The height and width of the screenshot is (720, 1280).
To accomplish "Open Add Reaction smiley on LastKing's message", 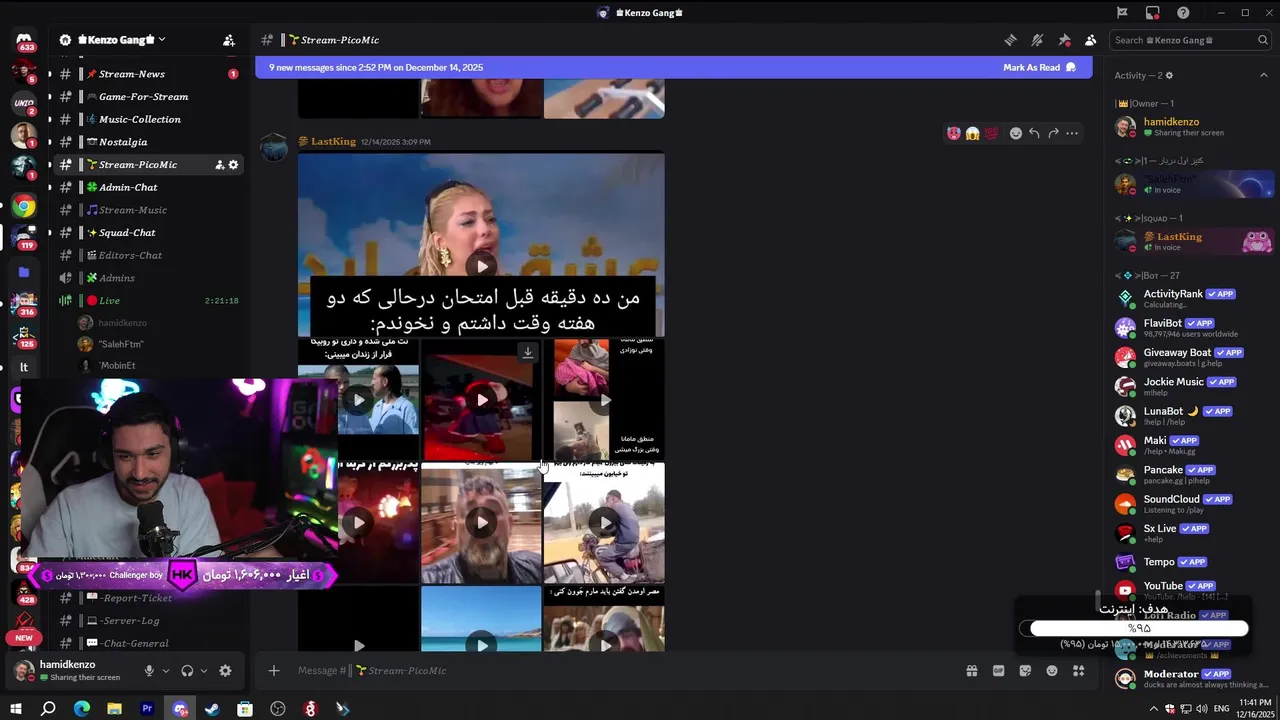I will click(x=1016, y=133).
